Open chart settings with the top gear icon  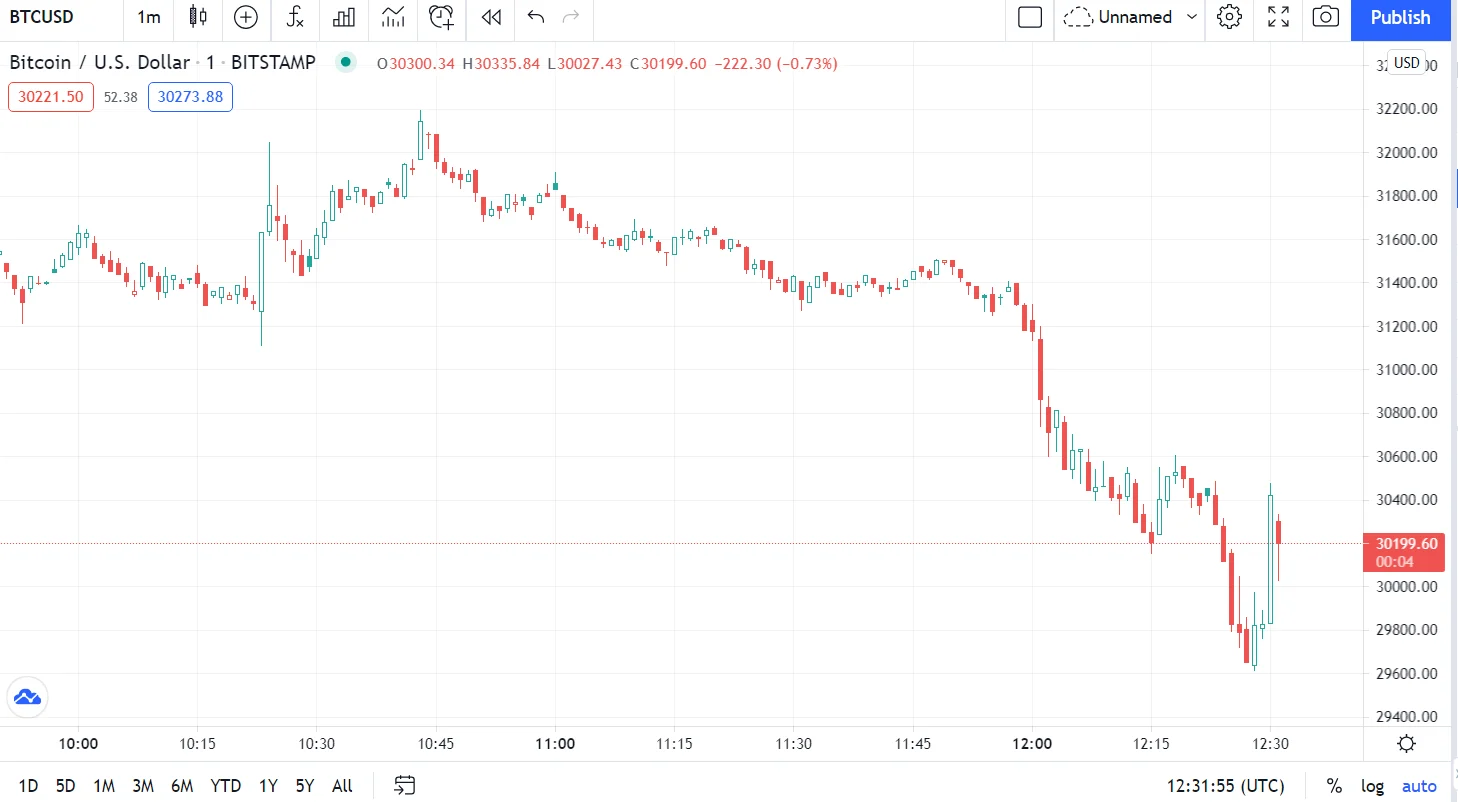1229,17
